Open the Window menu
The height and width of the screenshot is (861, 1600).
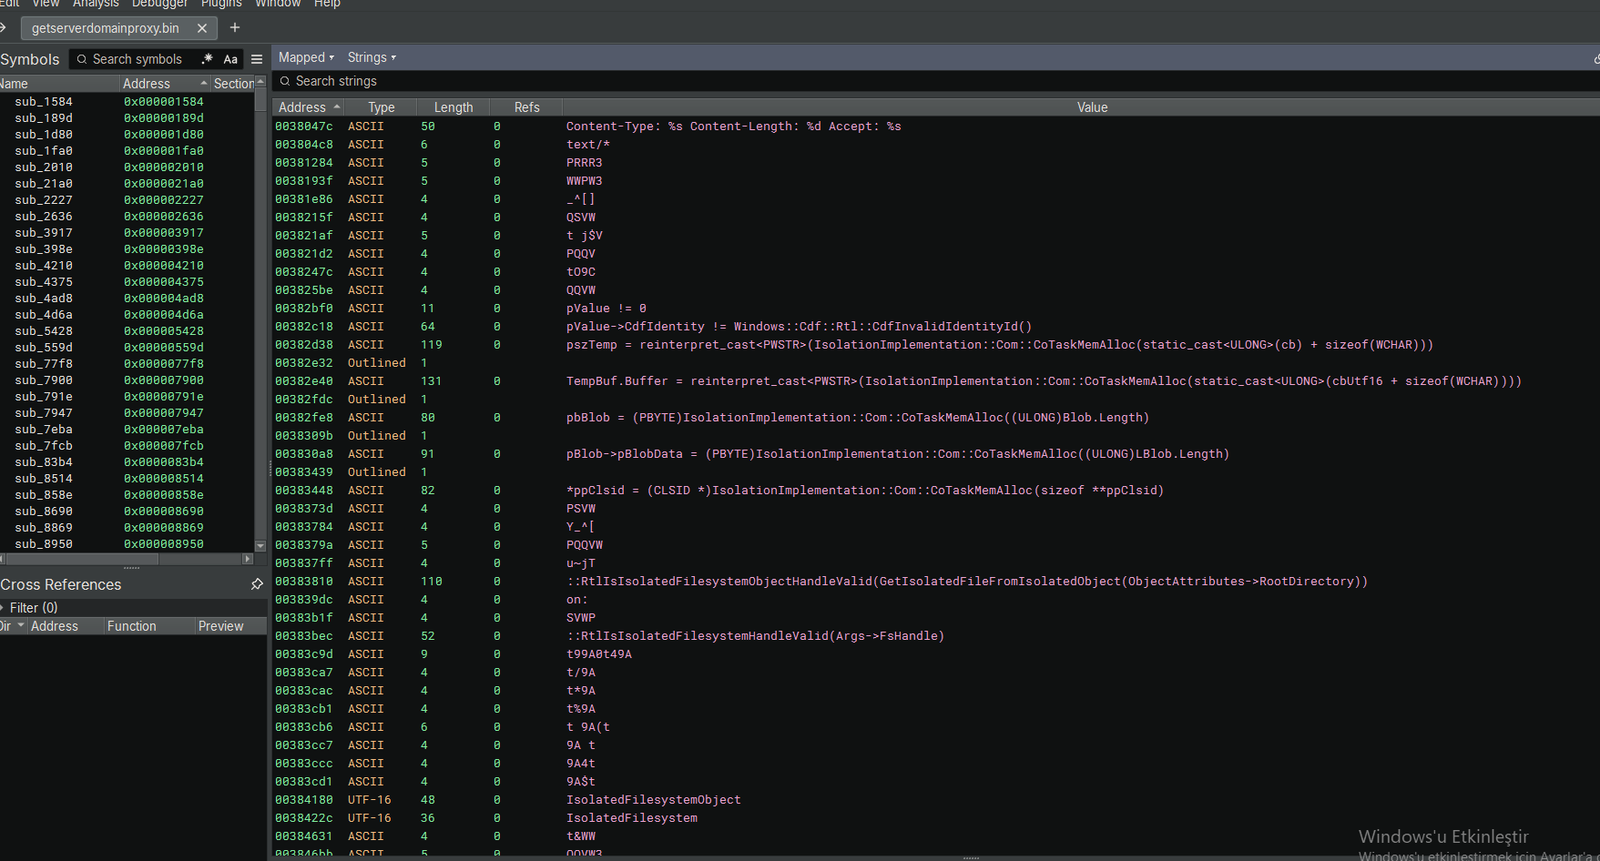pos(278,4)
